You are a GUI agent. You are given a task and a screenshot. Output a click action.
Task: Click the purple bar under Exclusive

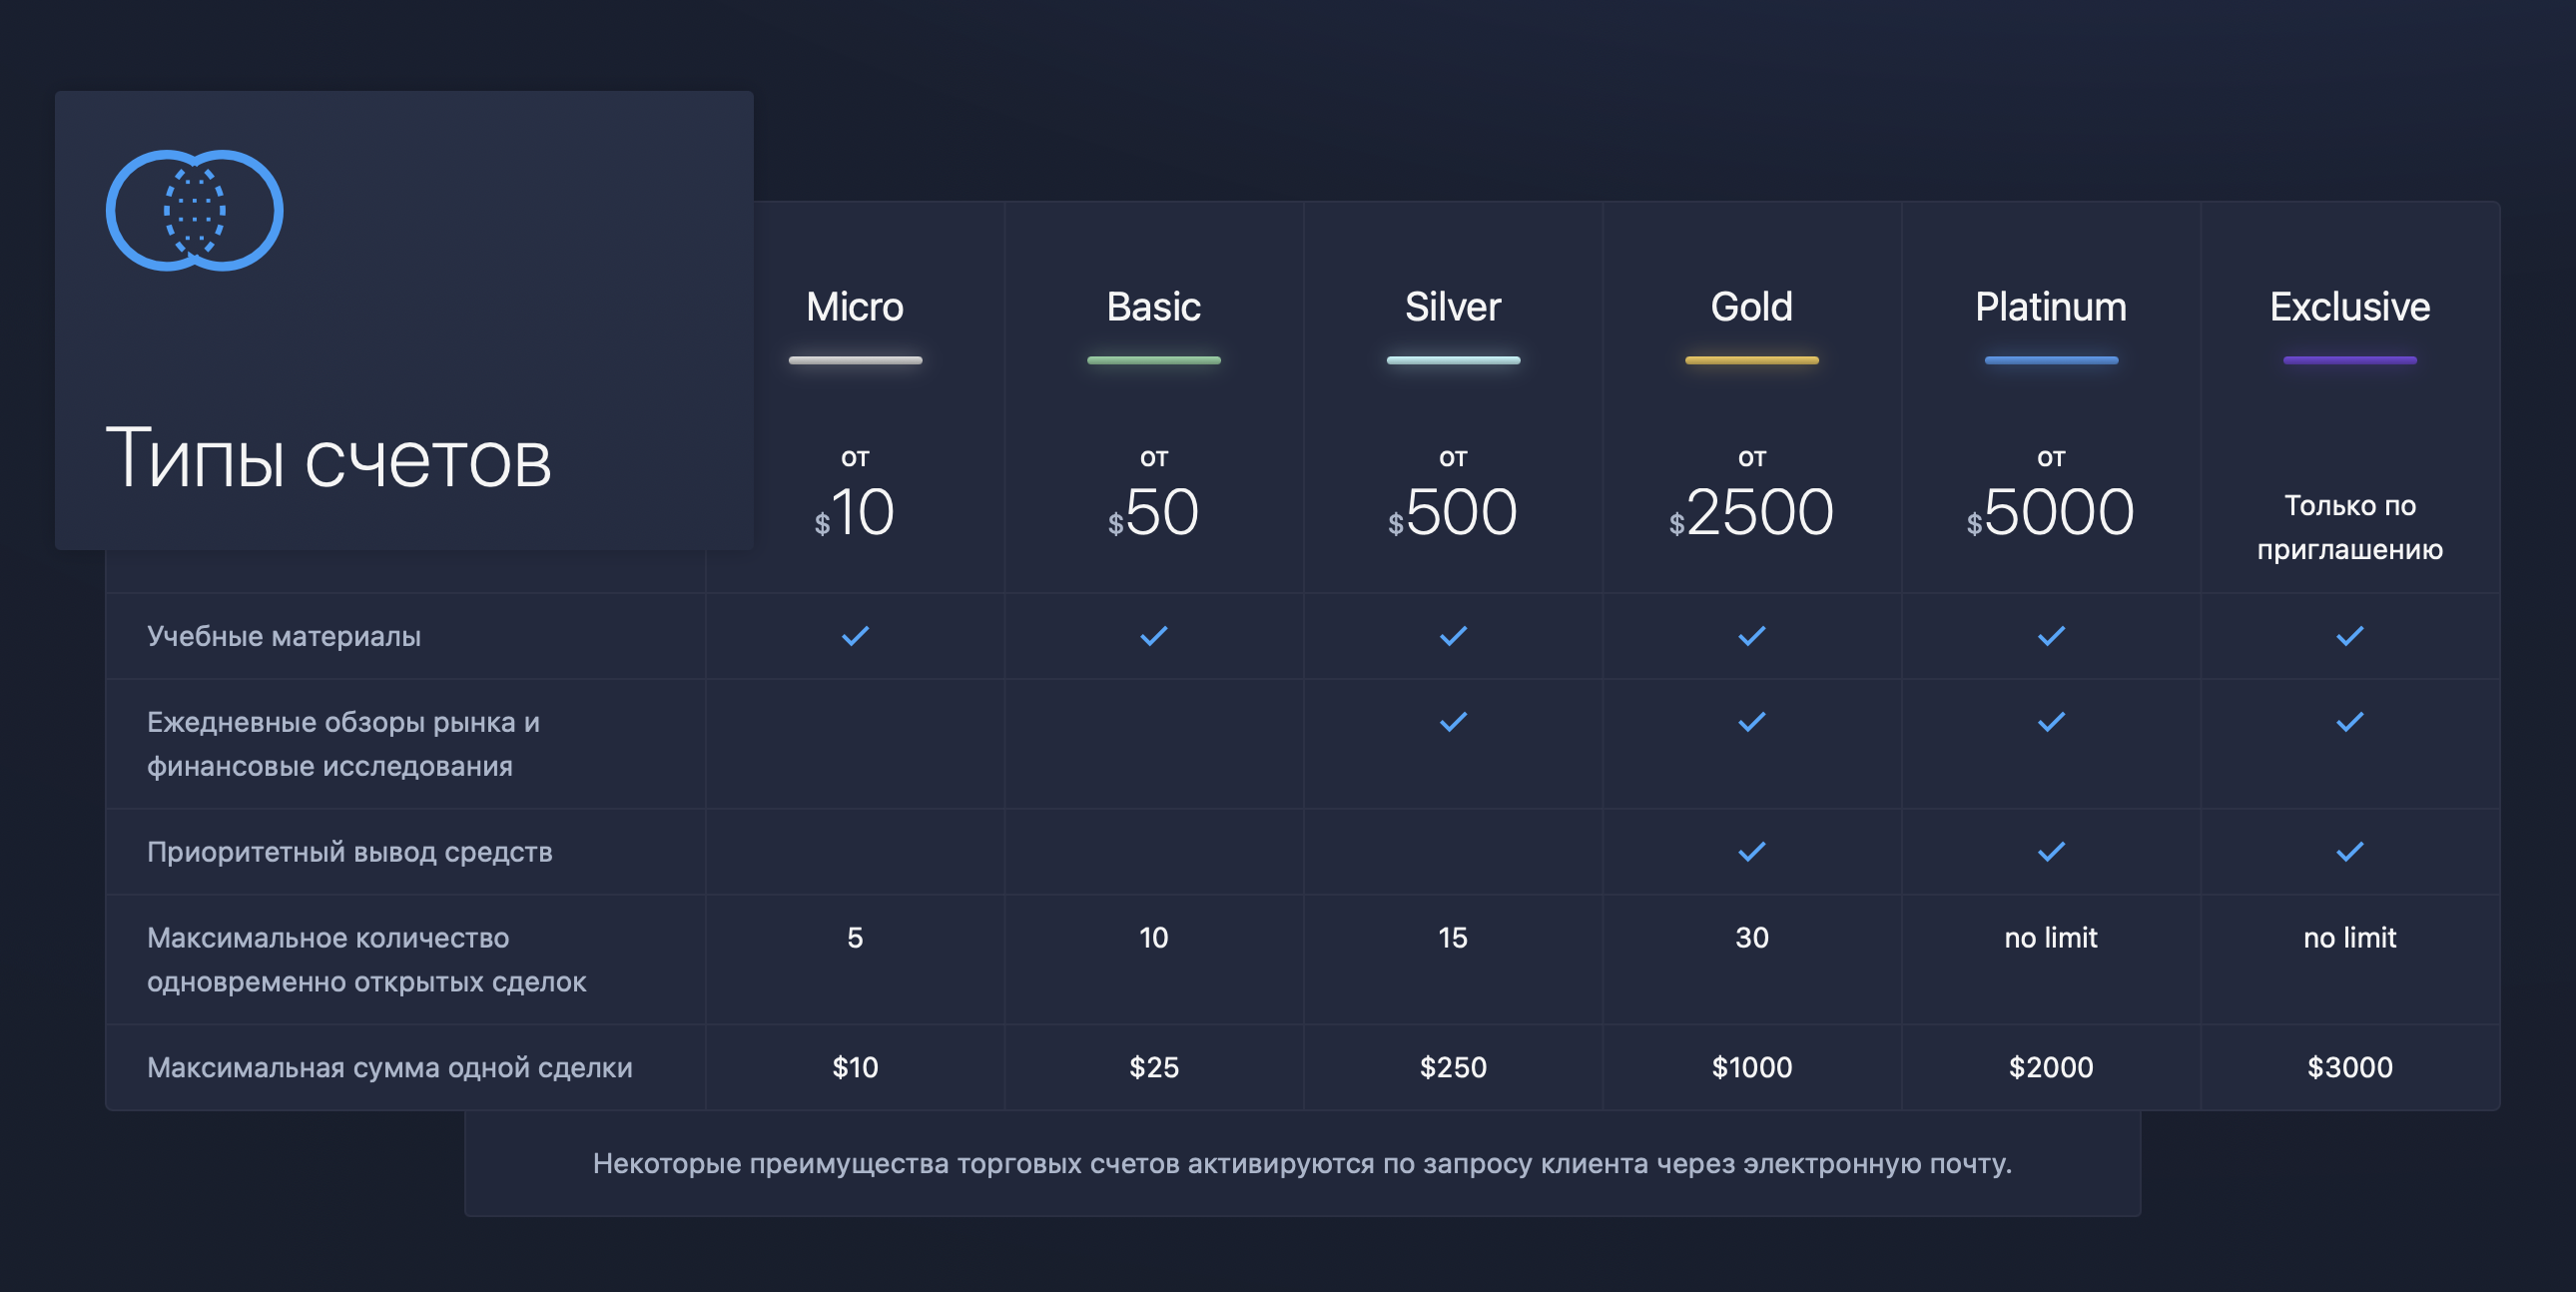coord(2349,360)
